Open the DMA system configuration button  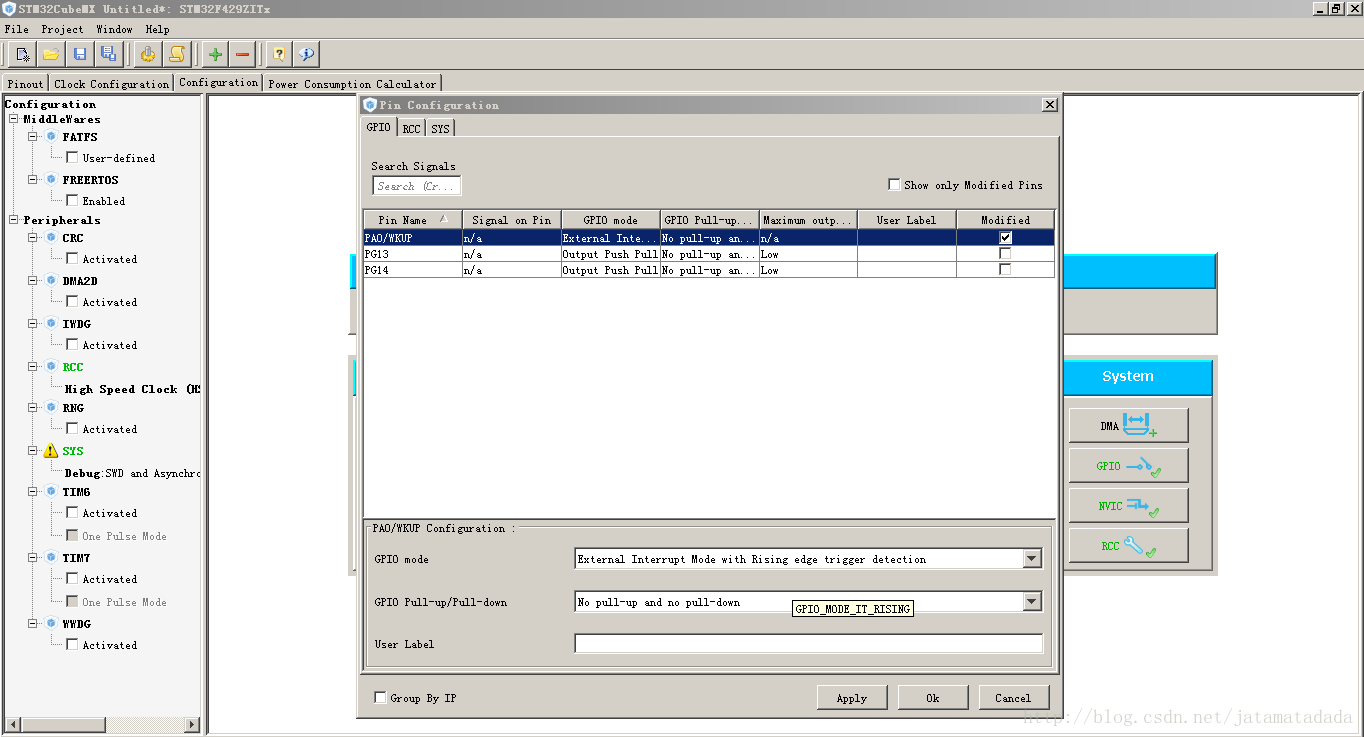click(x=1129, y=425)
